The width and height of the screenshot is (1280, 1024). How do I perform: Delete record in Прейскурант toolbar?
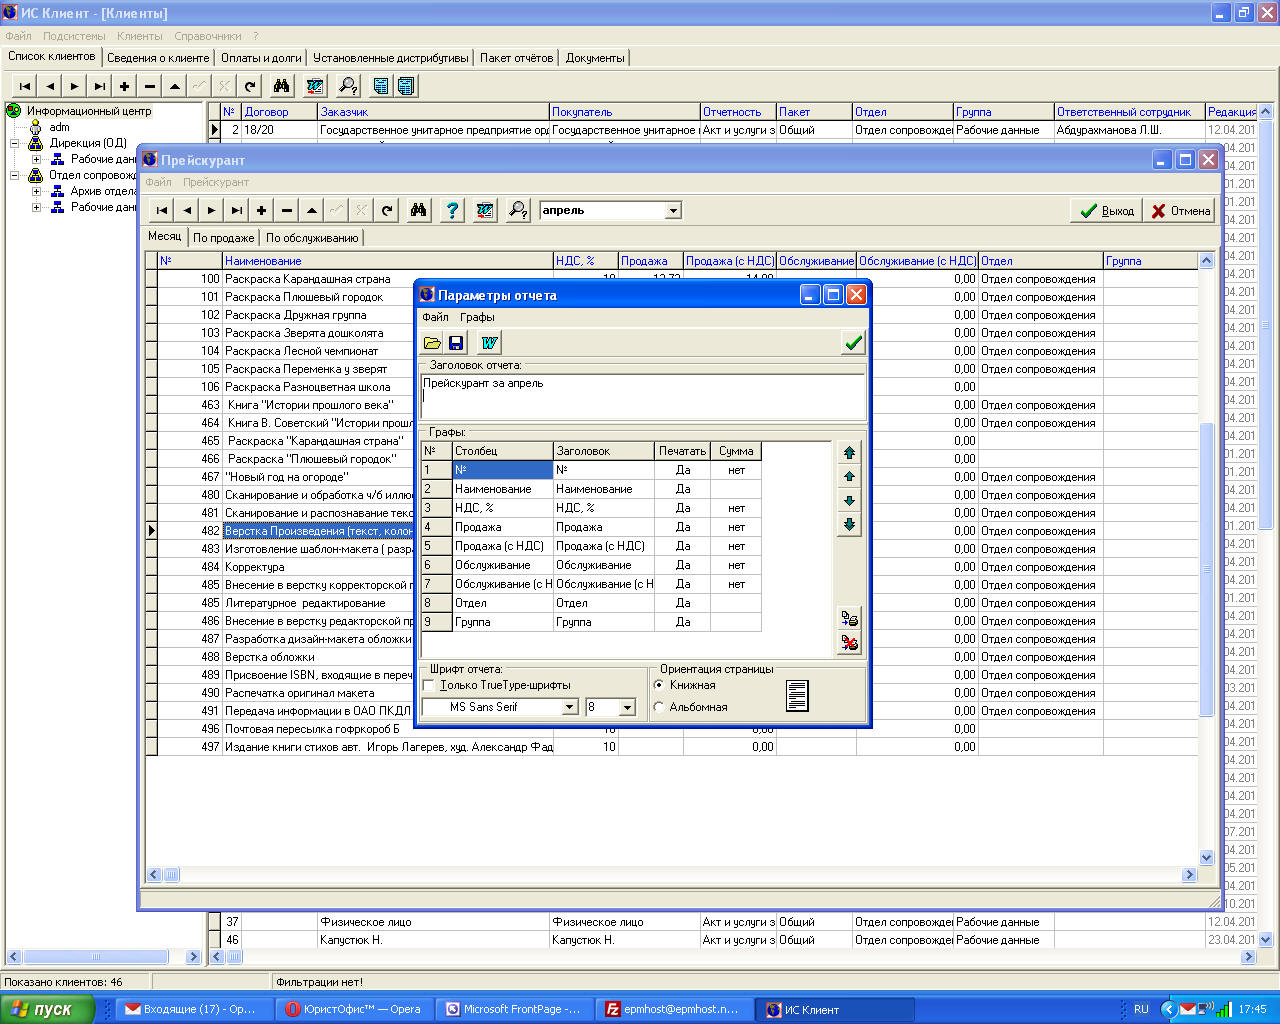(x=287, y=210)
